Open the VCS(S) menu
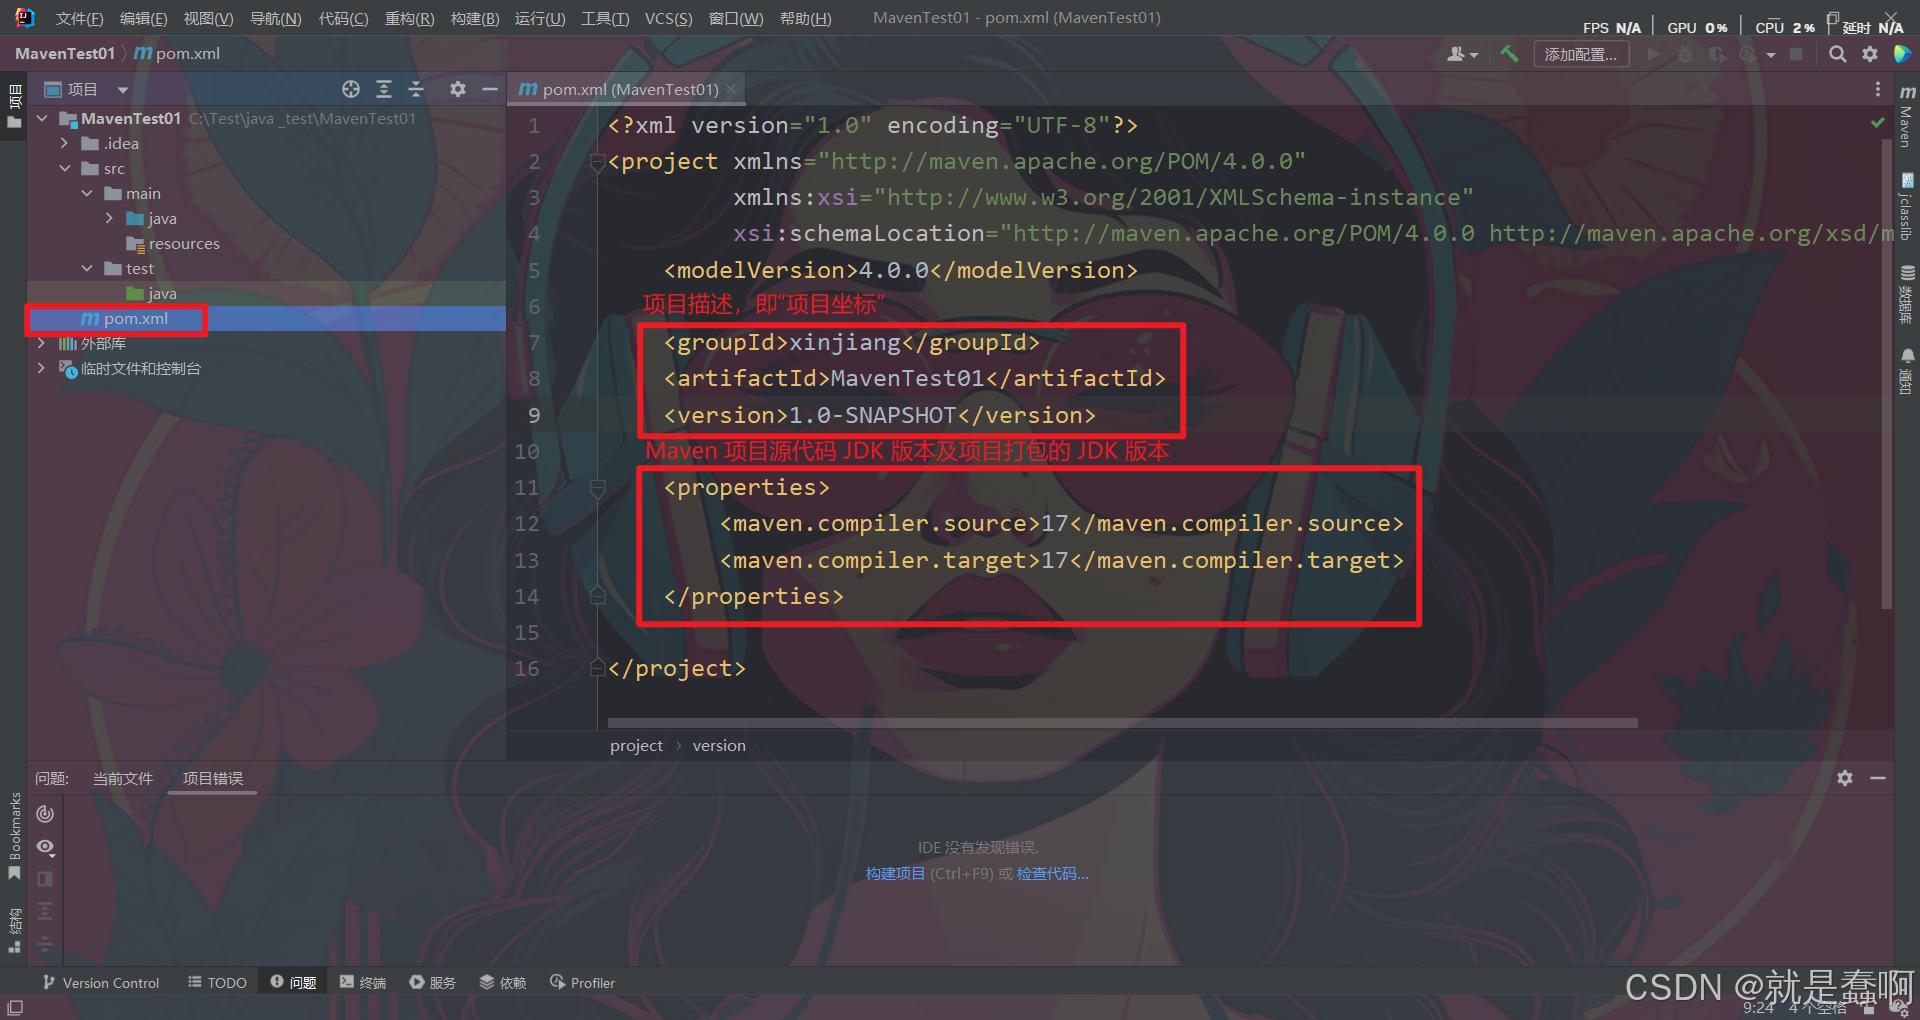 click(668, 18)
